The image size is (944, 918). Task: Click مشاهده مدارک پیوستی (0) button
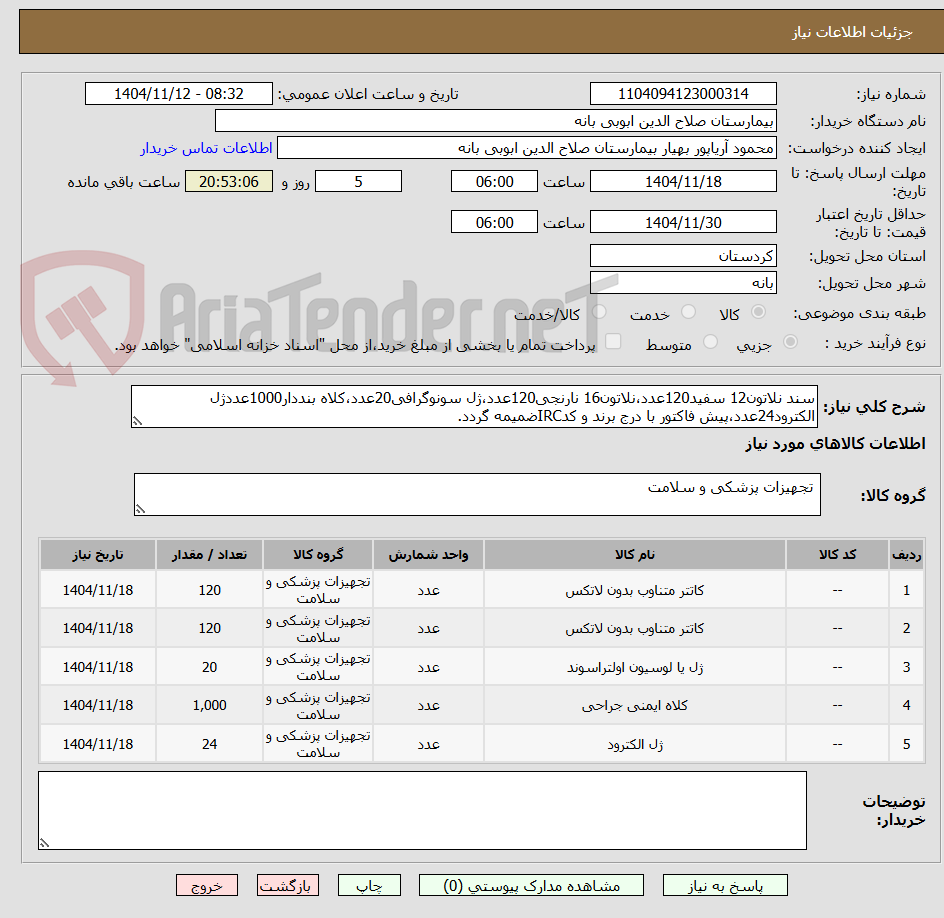click(x=531, y=885)
